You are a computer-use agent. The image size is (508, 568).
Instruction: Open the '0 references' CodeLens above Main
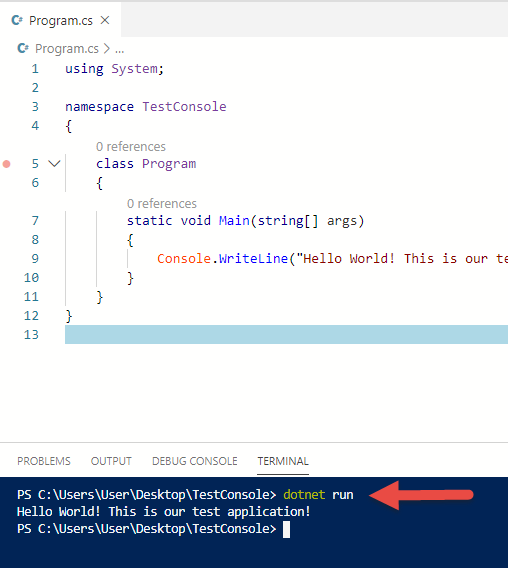[162, 204]
